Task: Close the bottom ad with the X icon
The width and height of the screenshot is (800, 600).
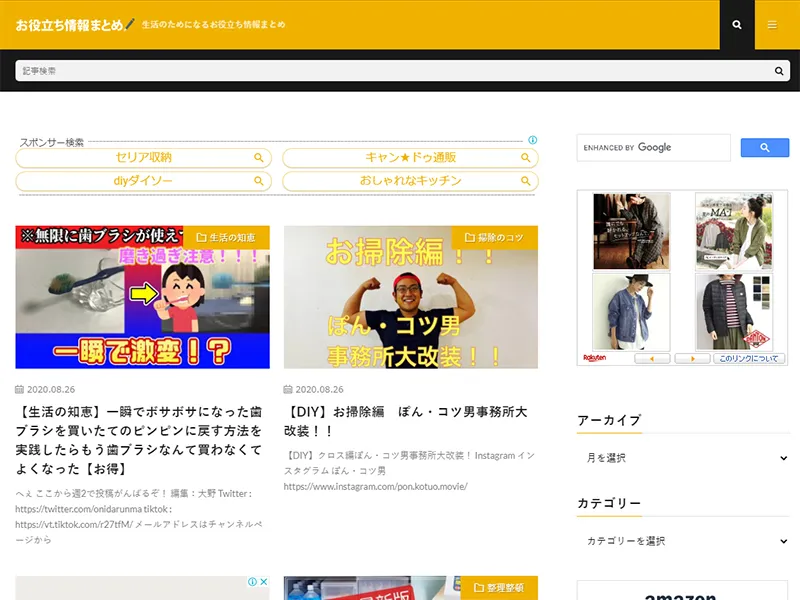Action: 263,582
